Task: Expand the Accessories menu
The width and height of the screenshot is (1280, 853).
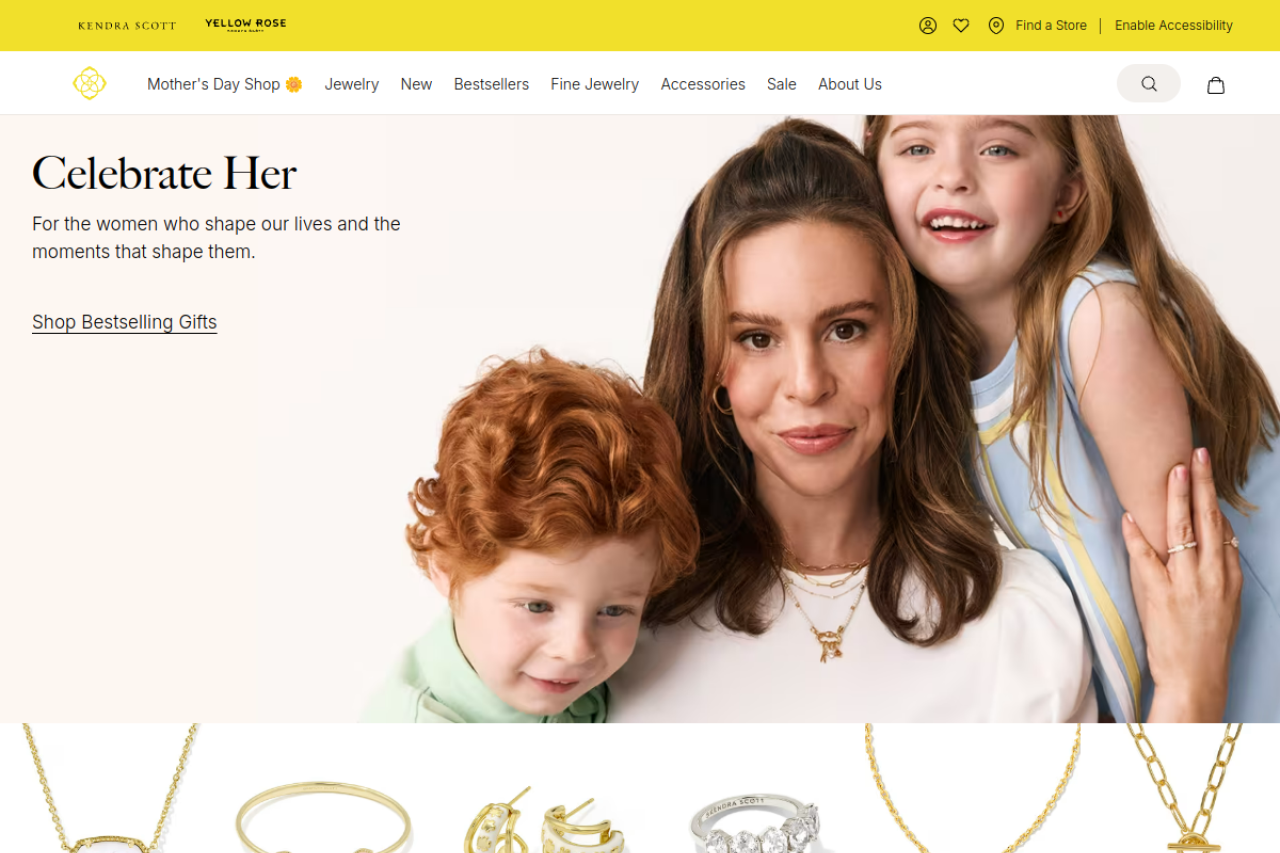Action: point(703,84)
